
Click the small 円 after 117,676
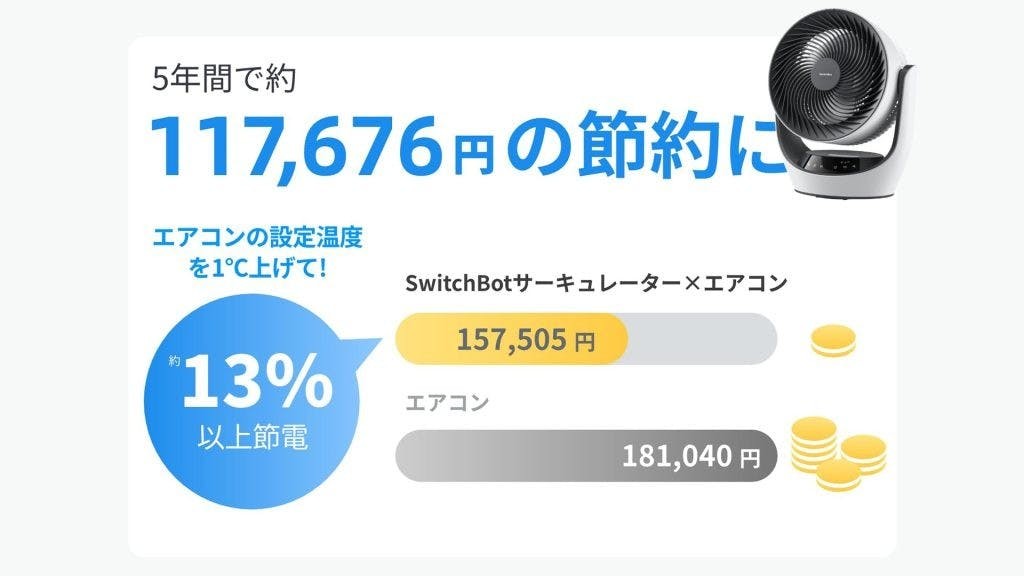[x=473, y=153]
